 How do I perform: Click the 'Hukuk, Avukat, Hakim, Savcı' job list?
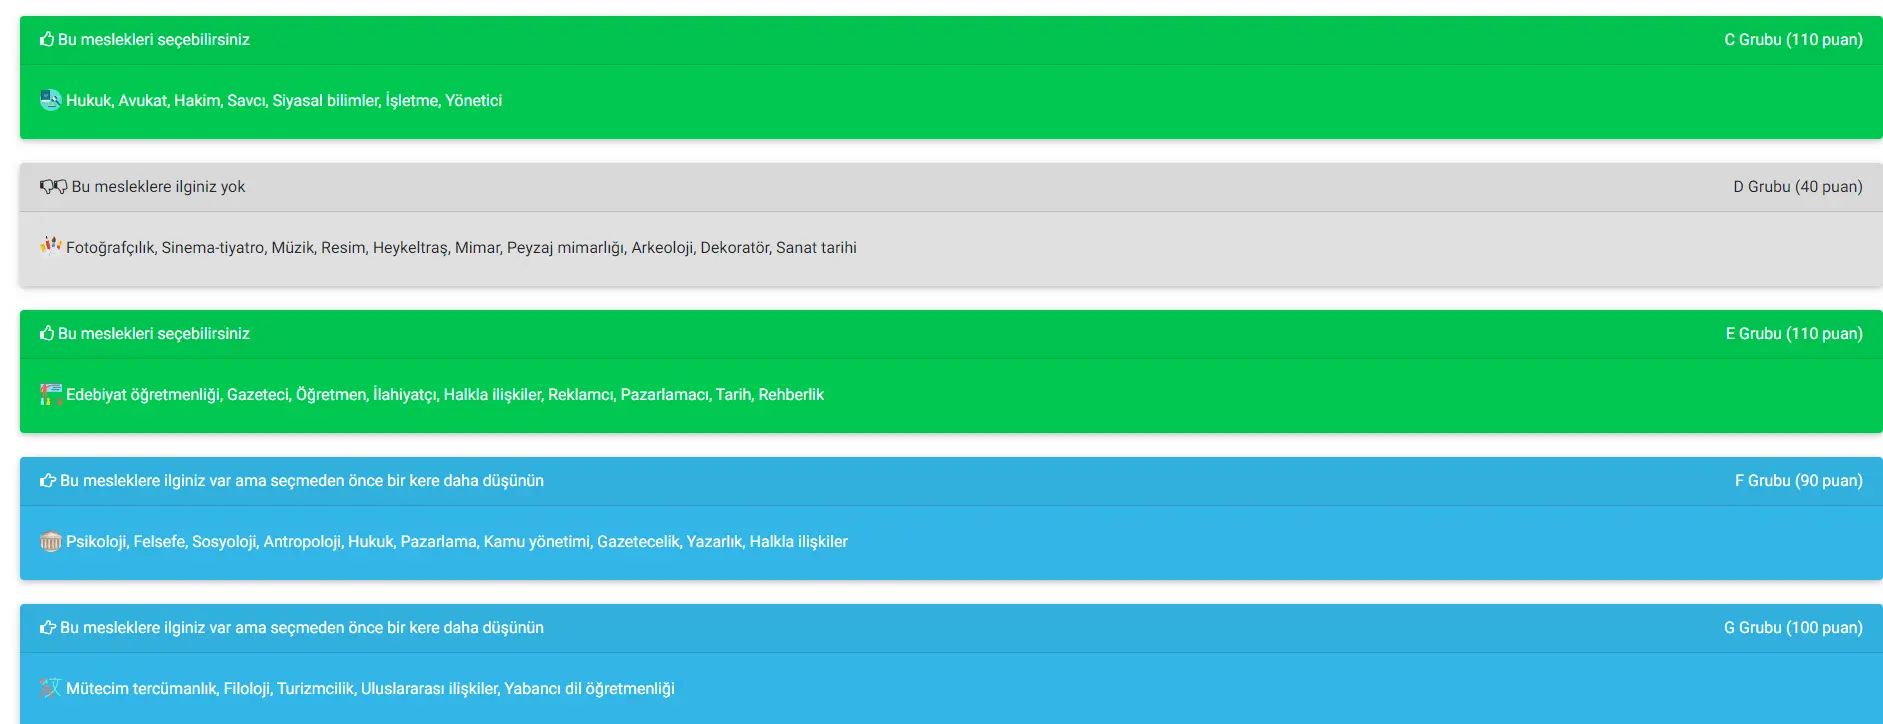coord(284,101)
